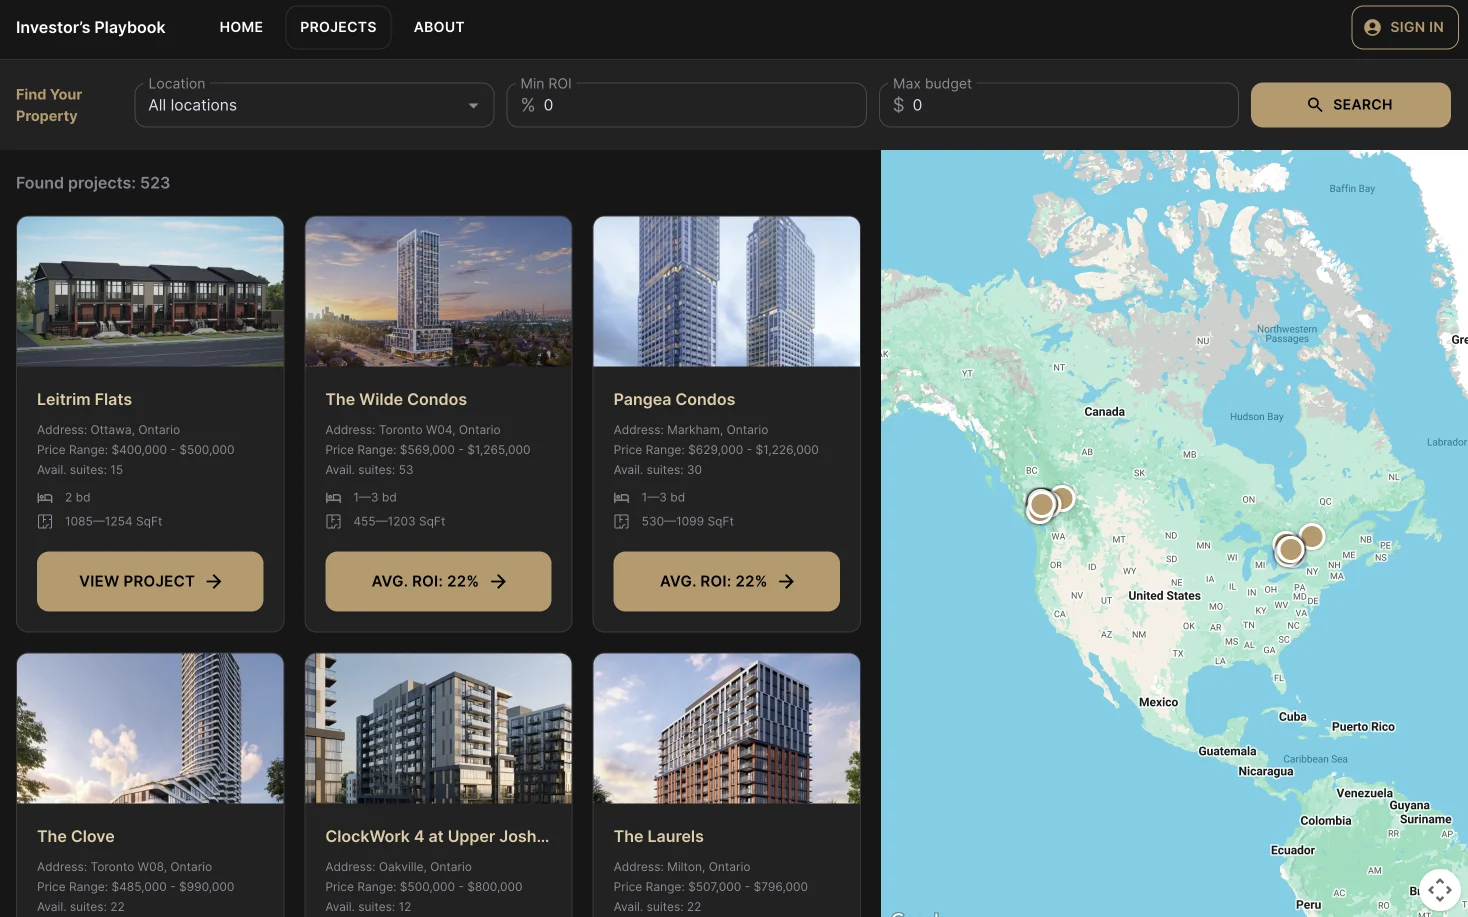This screenshot has width=1468, height=917.
Task: Open the ABOUT page
Action: pos(439,27)
